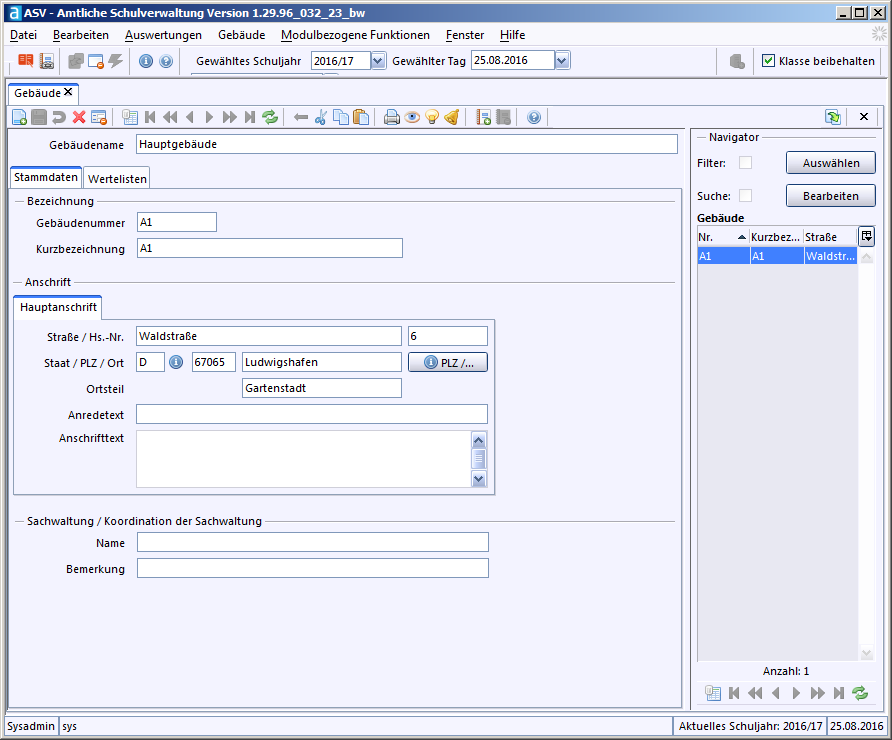
Task: Click the Auswählen button
Action: [x=830, y=163]
